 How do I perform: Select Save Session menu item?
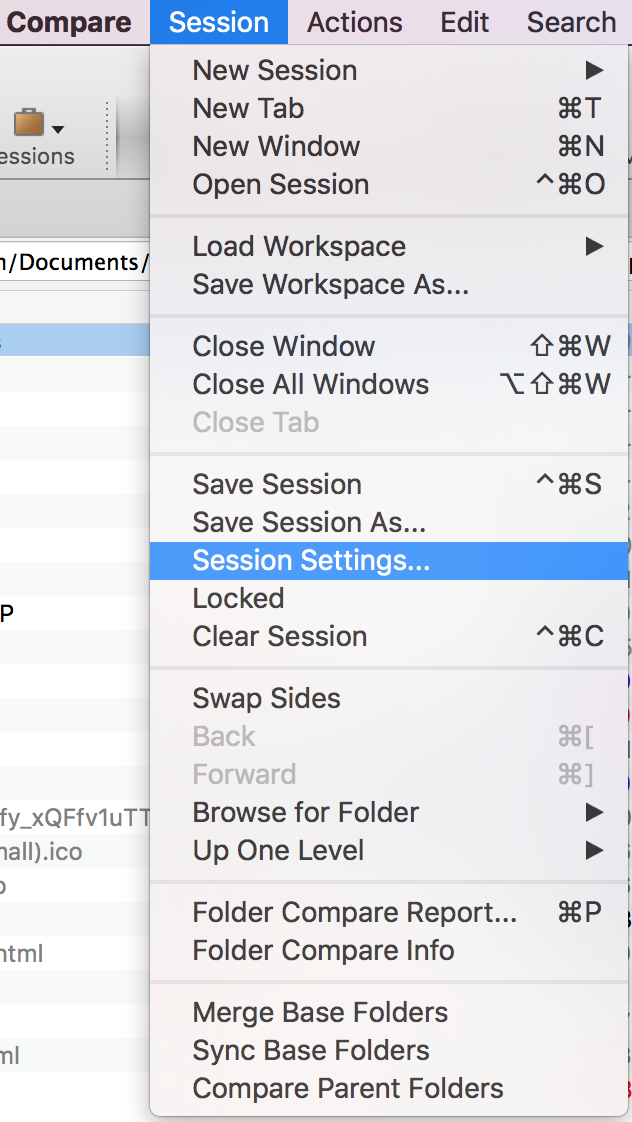pyautogui.click(x=389, y=484)
